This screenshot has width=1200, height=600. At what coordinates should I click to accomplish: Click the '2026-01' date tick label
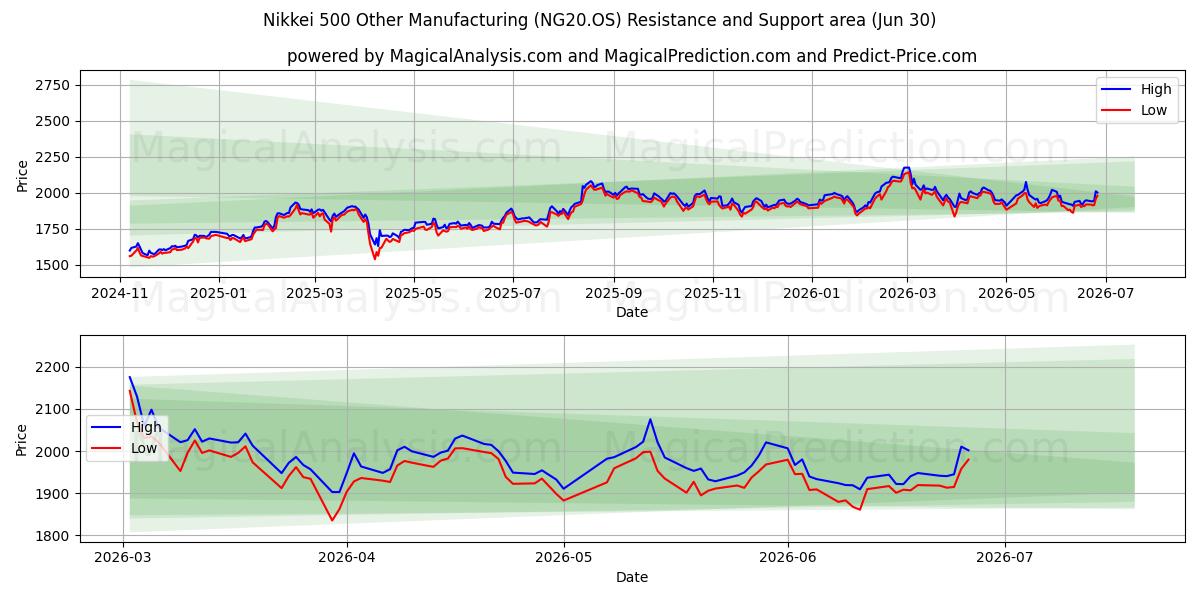pyautogui.click(x=811, y=295)
